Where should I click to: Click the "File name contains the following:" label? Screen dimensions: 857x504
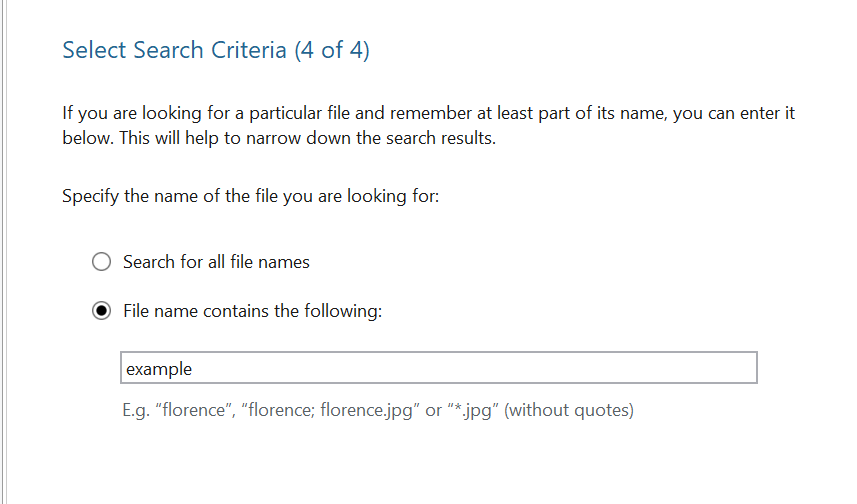(252, 311)
